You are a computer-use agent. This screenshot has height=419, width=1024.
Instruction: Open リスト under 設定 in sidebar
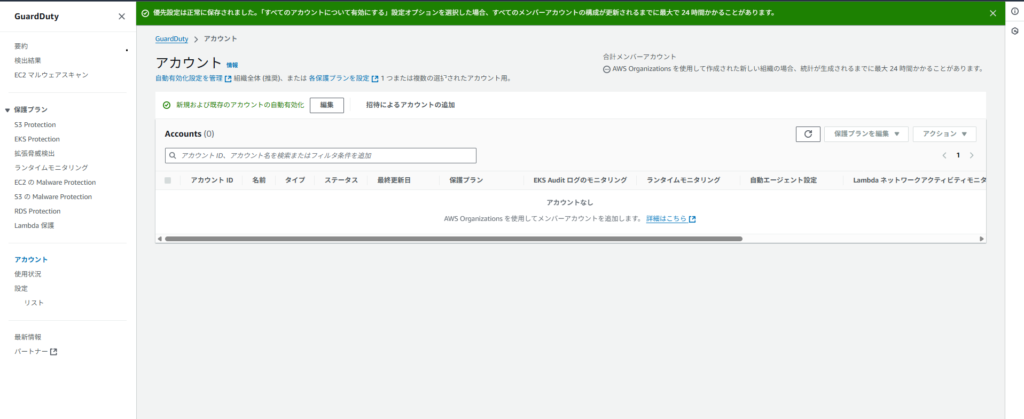click(34, 303)
